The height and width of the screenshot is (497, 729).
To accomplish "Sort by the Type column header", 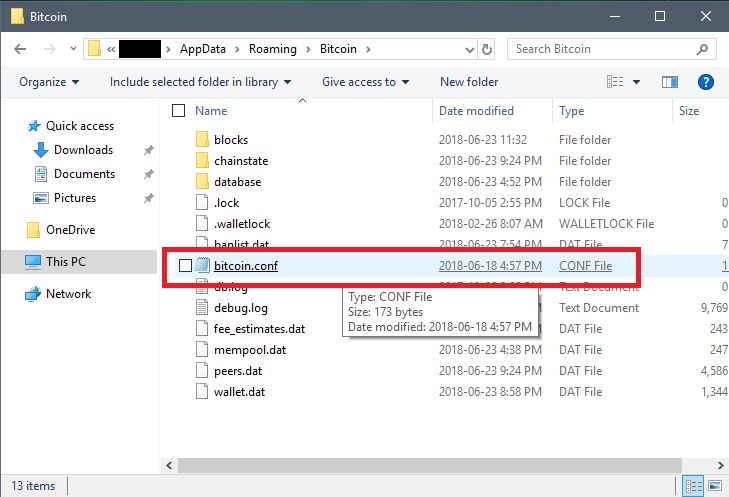I will click(x=571, y=111).
